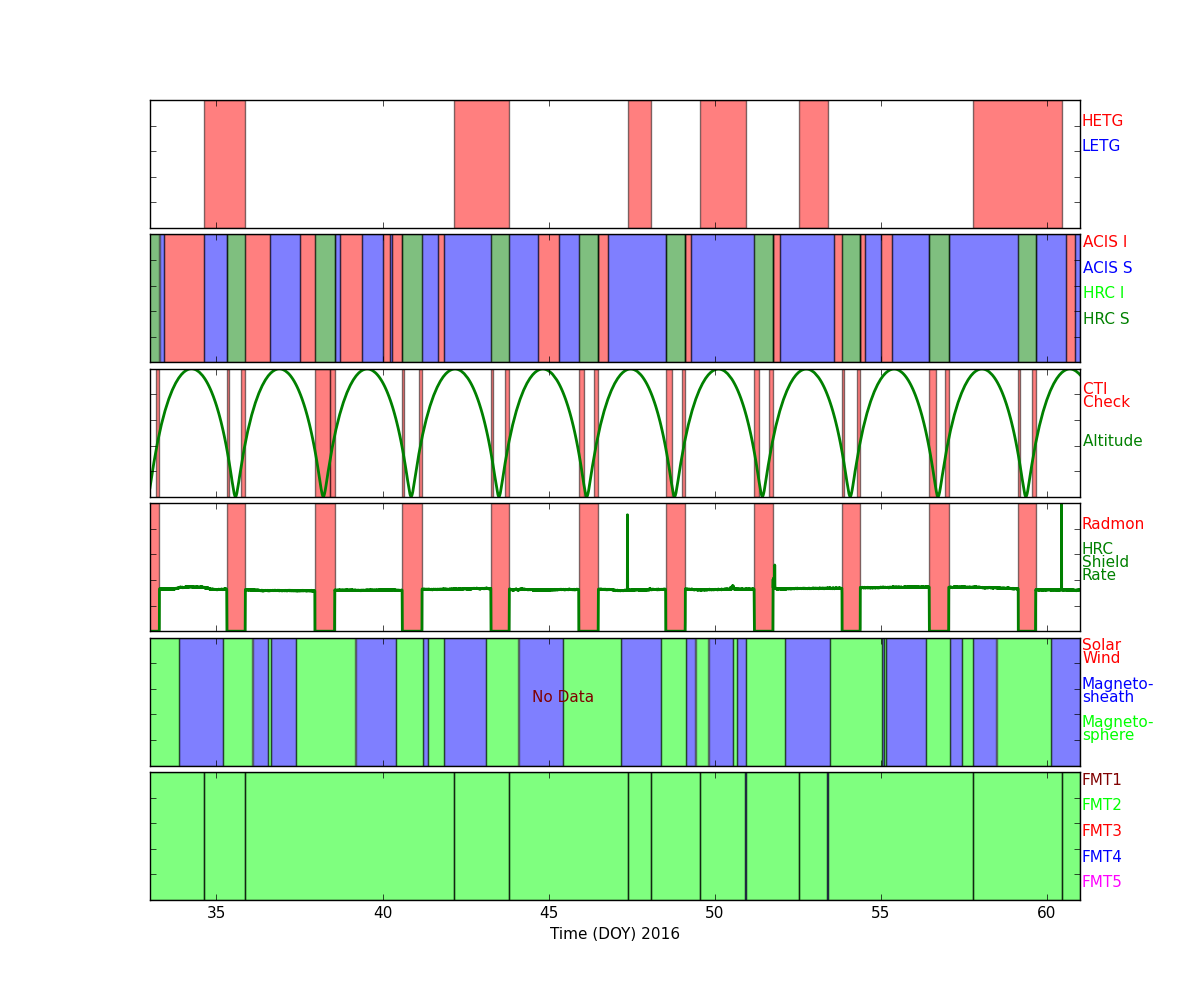Click the FMT1 legend label
The width and height of the screenshot is (1200, 1000).
[1102, 780]
